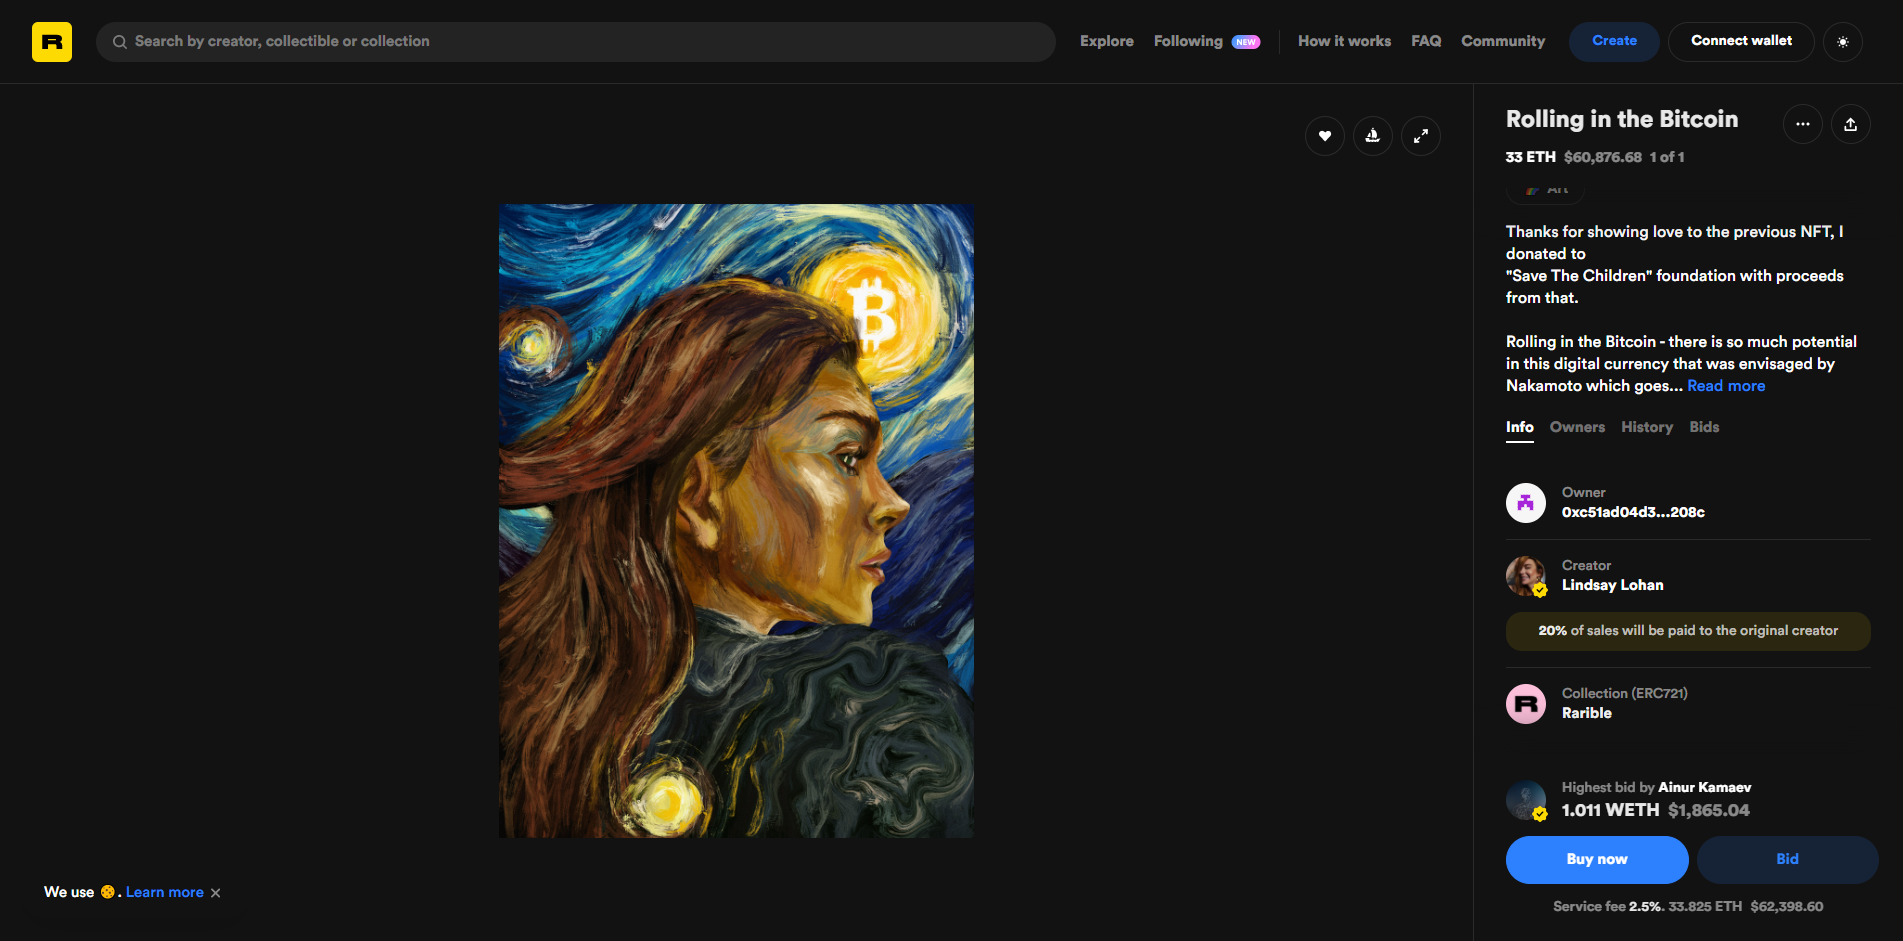
Task: Toggle light theme with sun icon
Action: 1843,42
